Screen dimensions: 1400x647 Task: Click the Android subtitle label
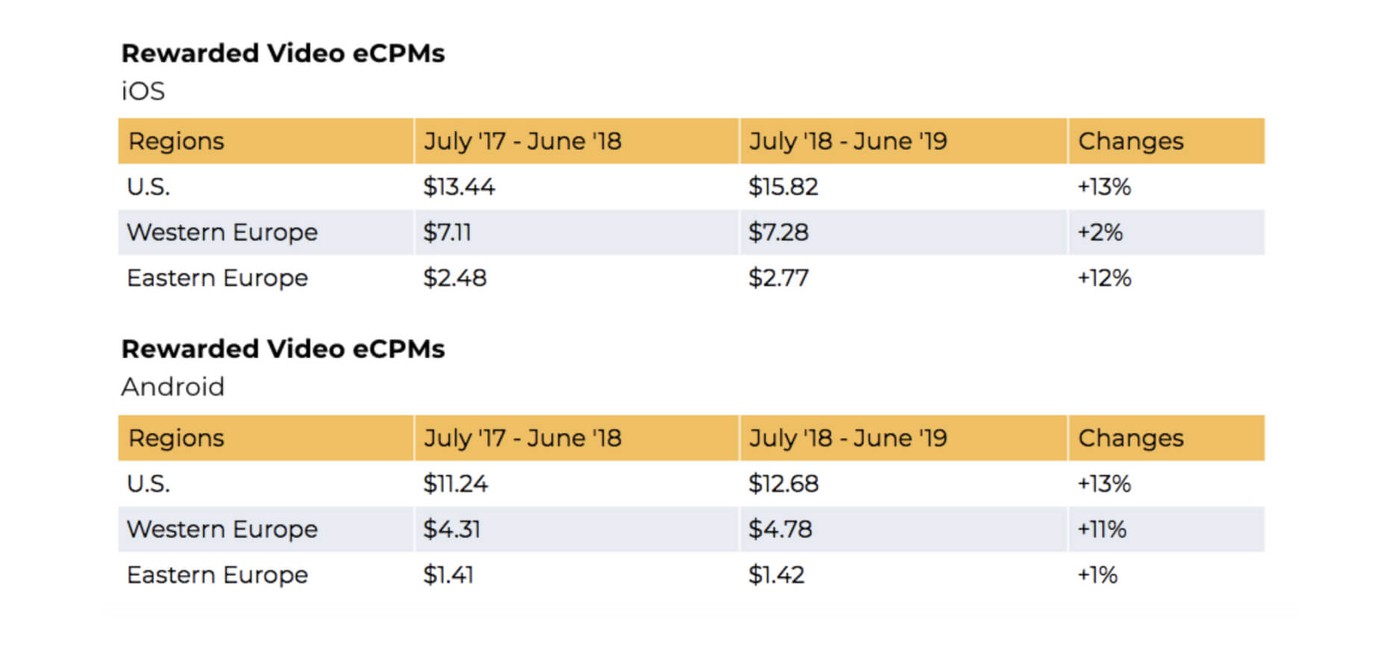[x=173, y=387]
